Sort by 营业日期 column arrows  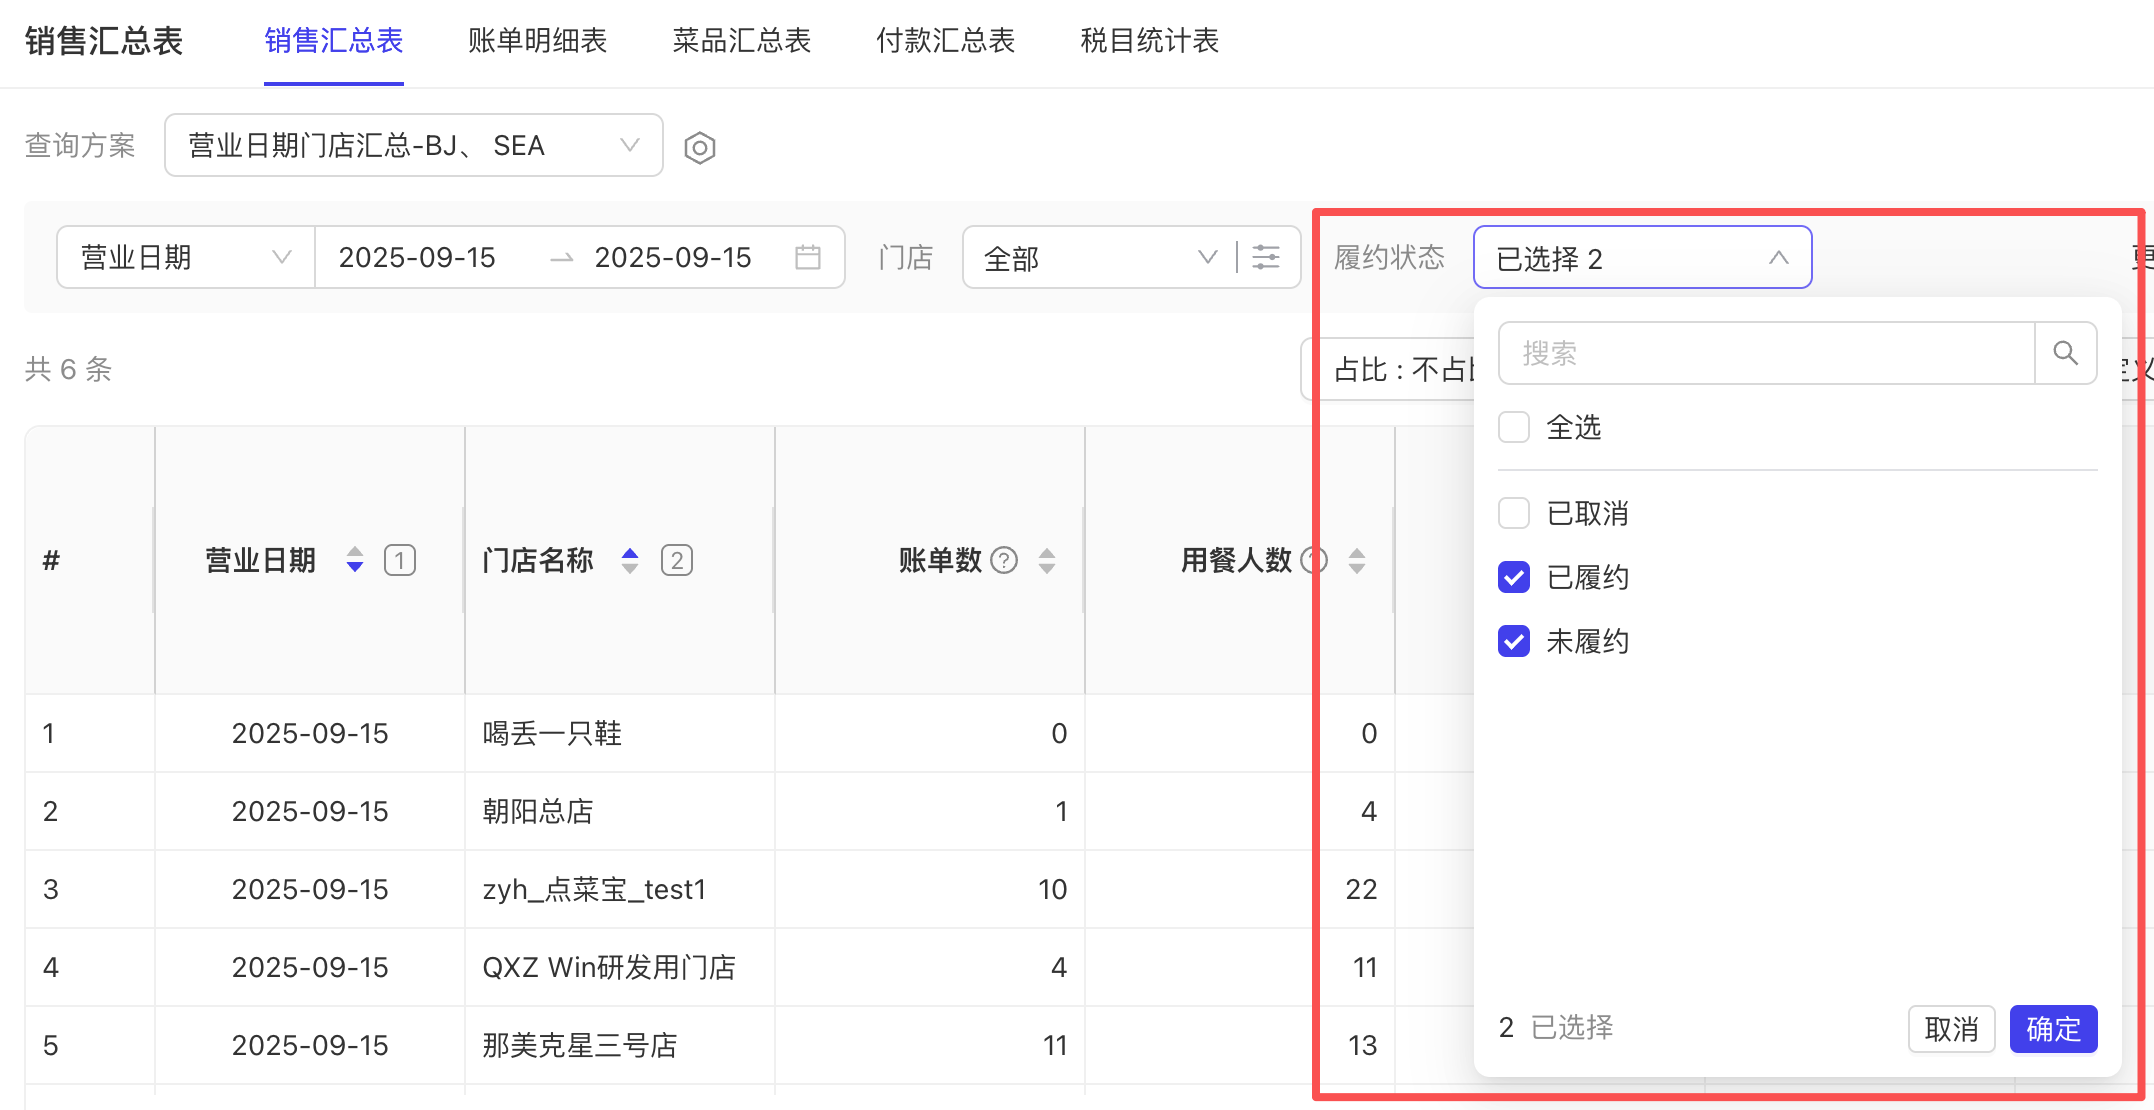point(355,560)
